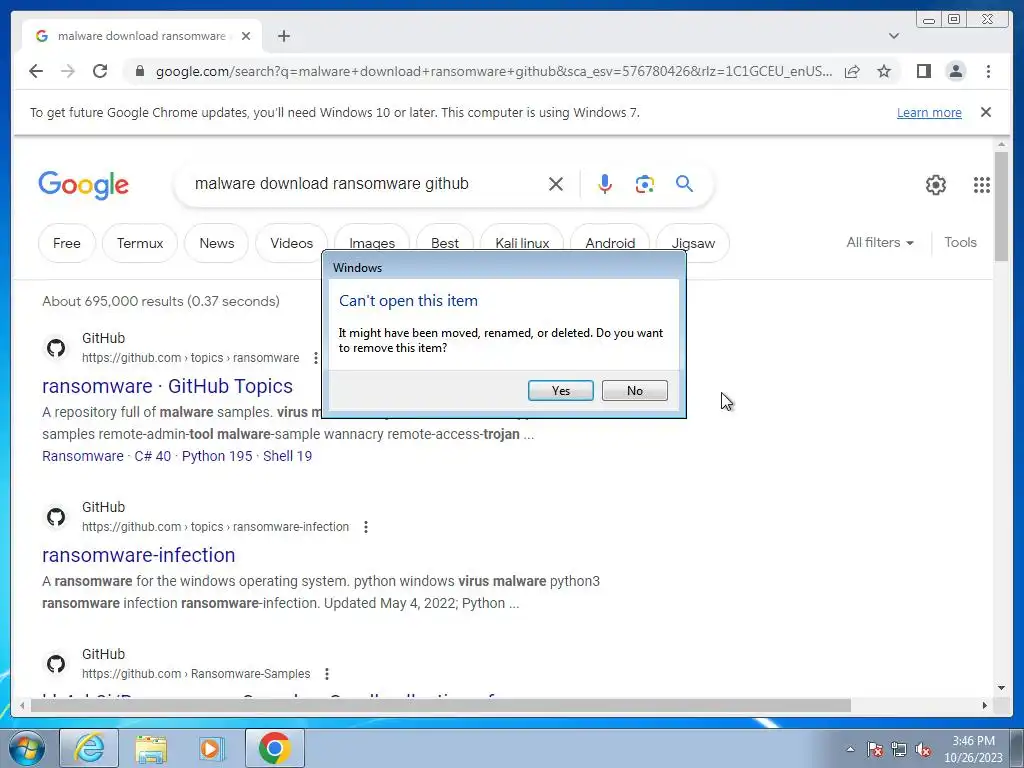Switch to the News results tab
This screenshot has width=1024, height=768.
[x=217, y=243]
